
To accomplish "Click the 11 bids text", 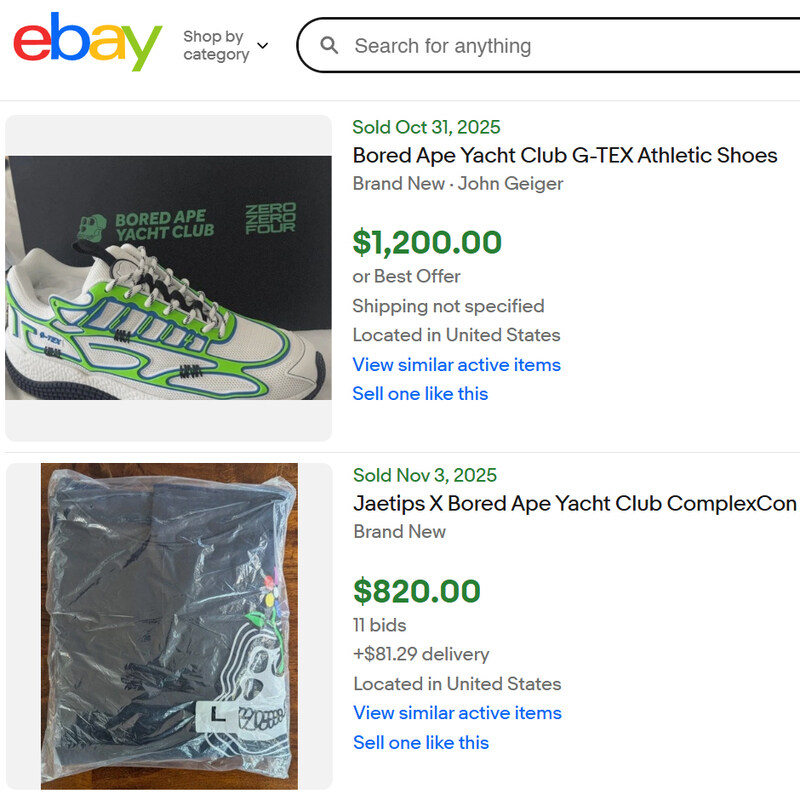I will pyautogui.click(x=379, y=625).
